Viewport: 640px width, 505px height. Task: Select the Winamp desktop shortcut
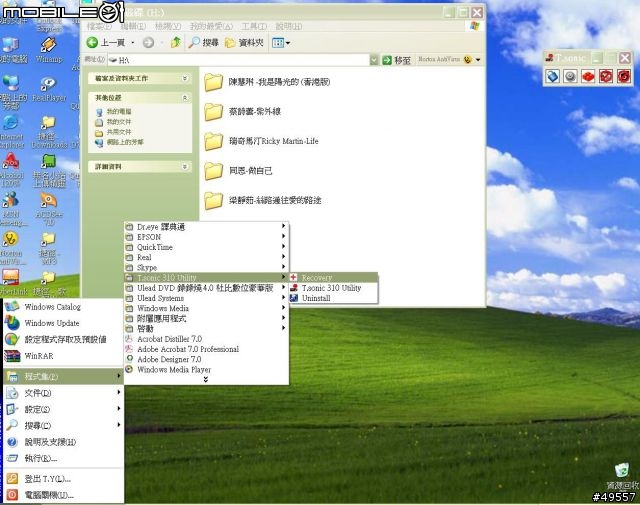(49, 50)
